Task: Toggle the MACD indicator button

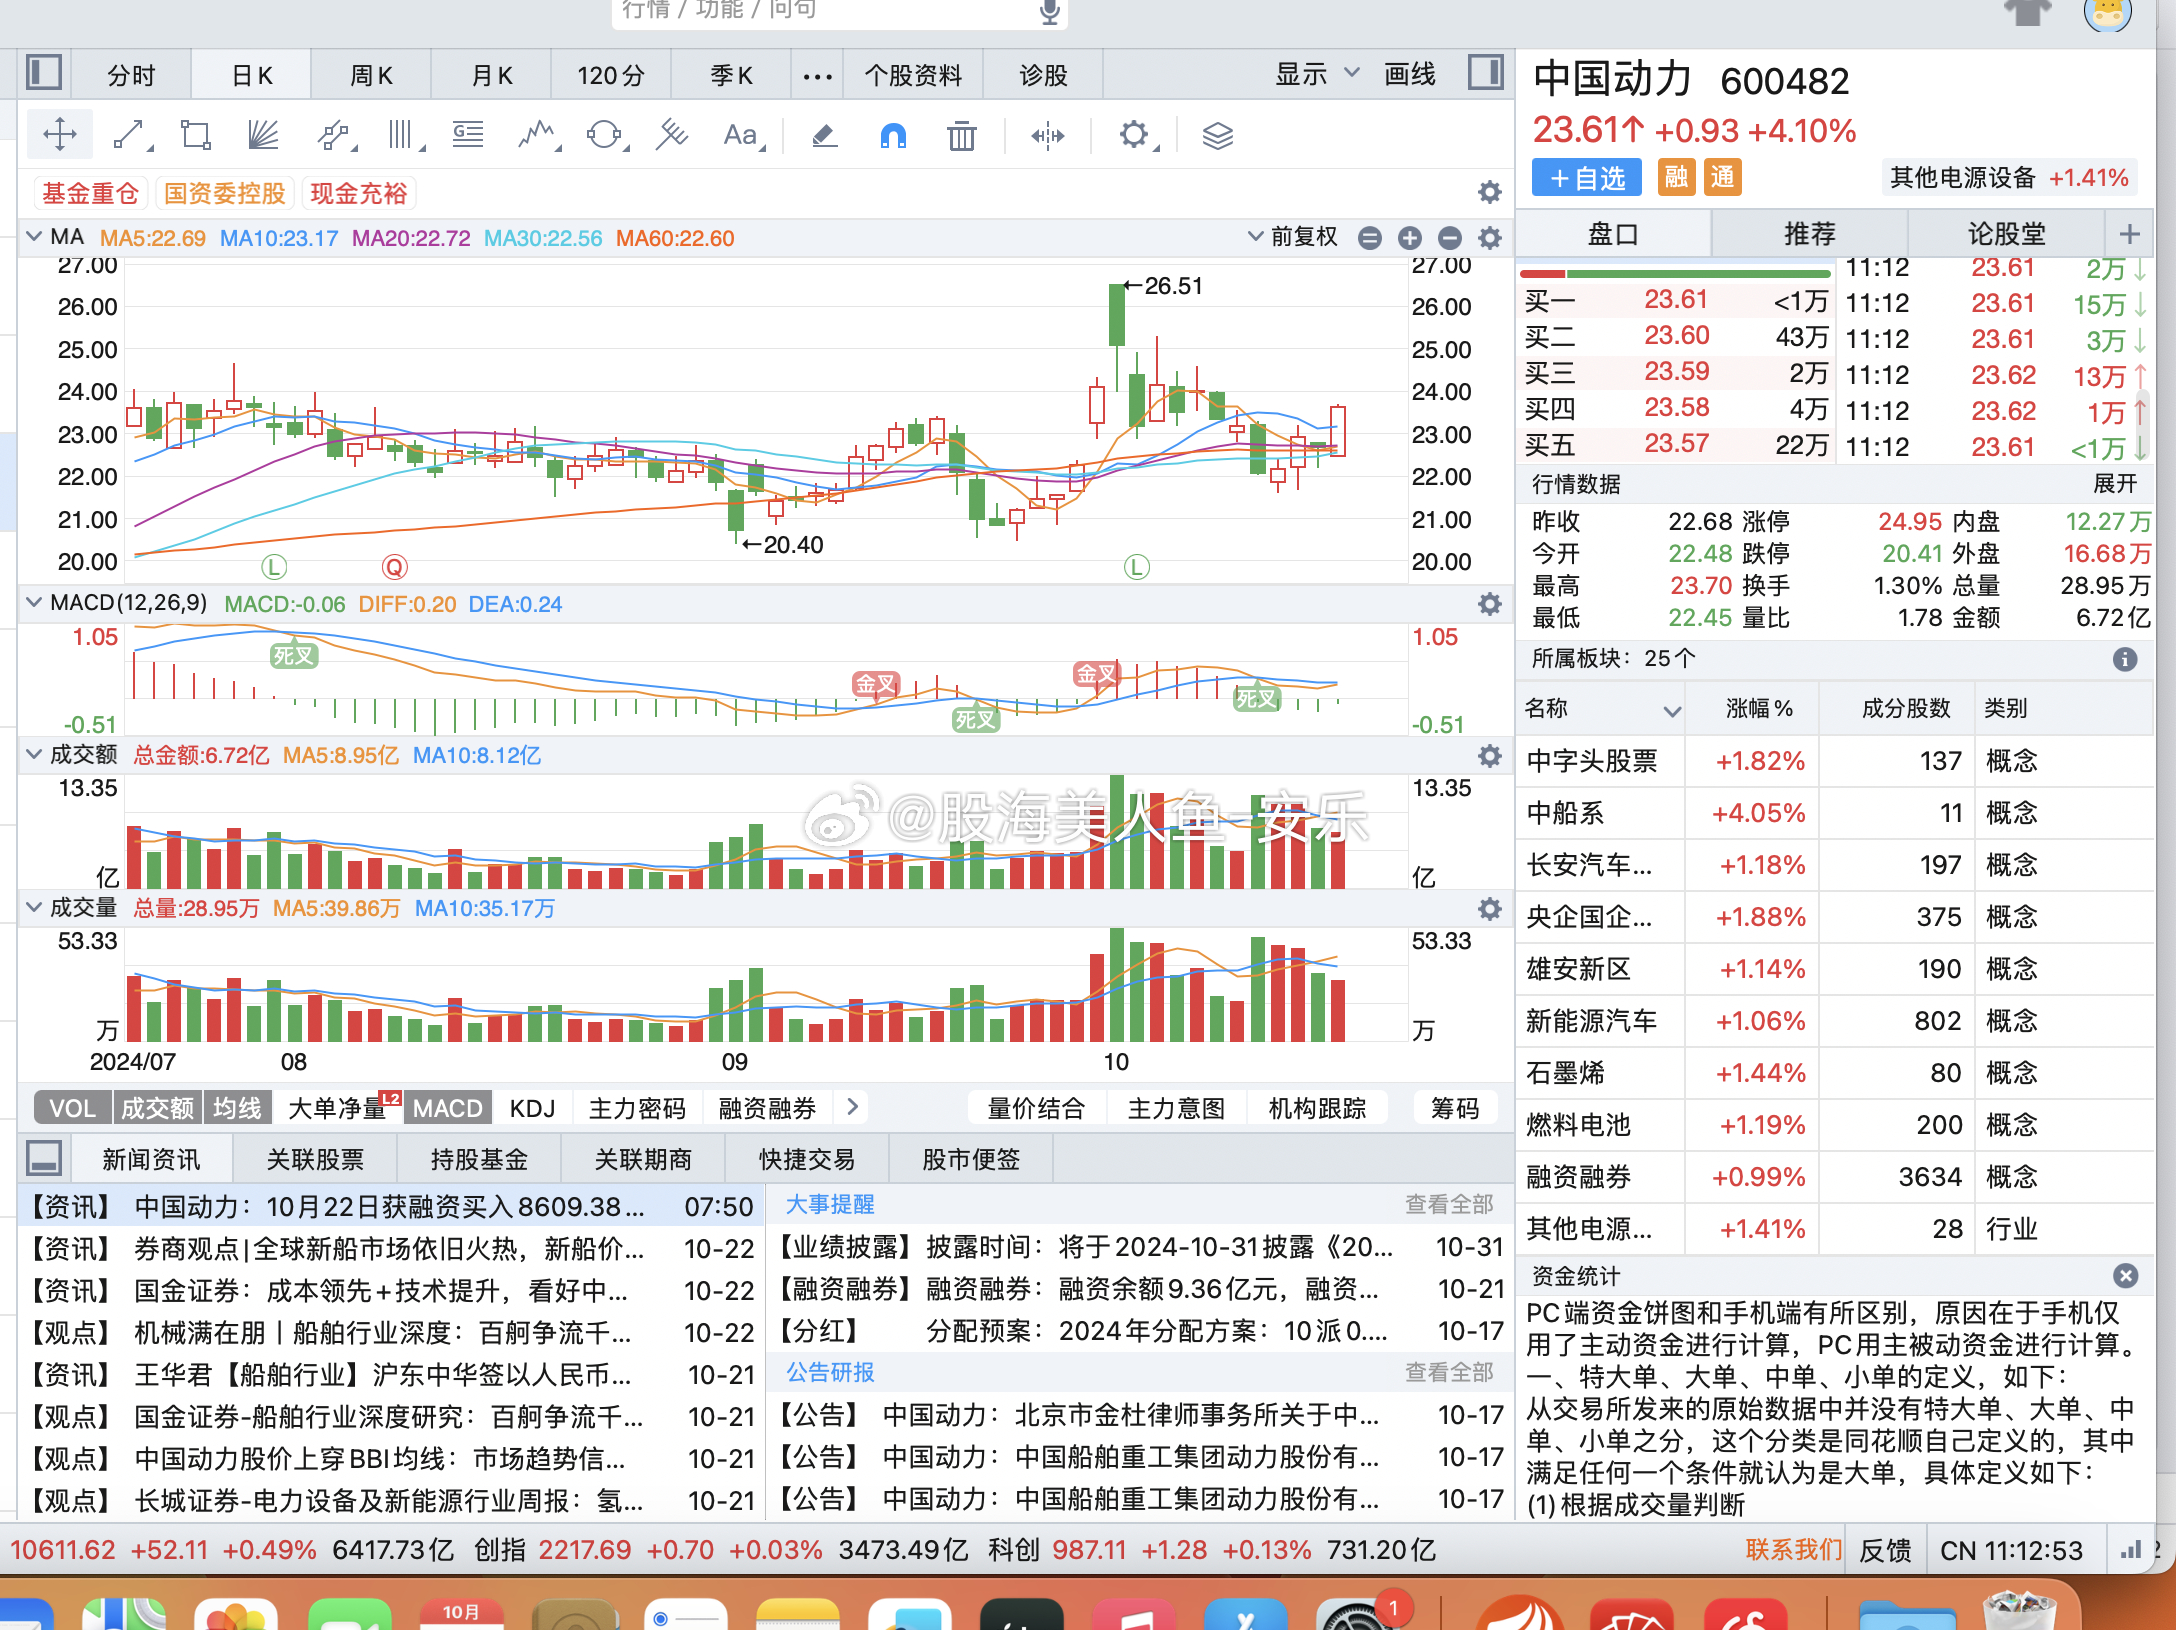Action: (x=448, y=1108)
